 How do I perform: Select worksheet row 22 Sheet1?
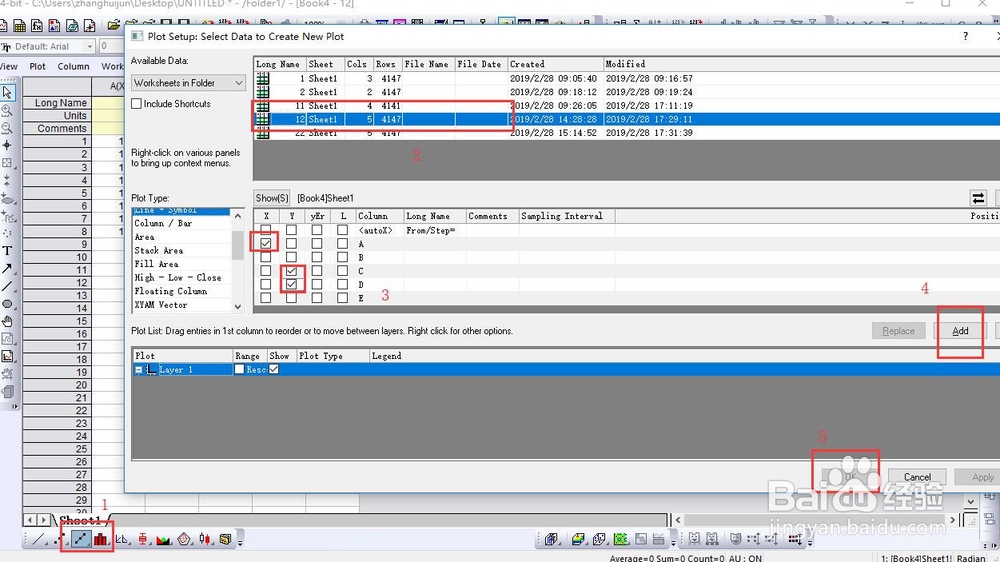click(628, 133)
